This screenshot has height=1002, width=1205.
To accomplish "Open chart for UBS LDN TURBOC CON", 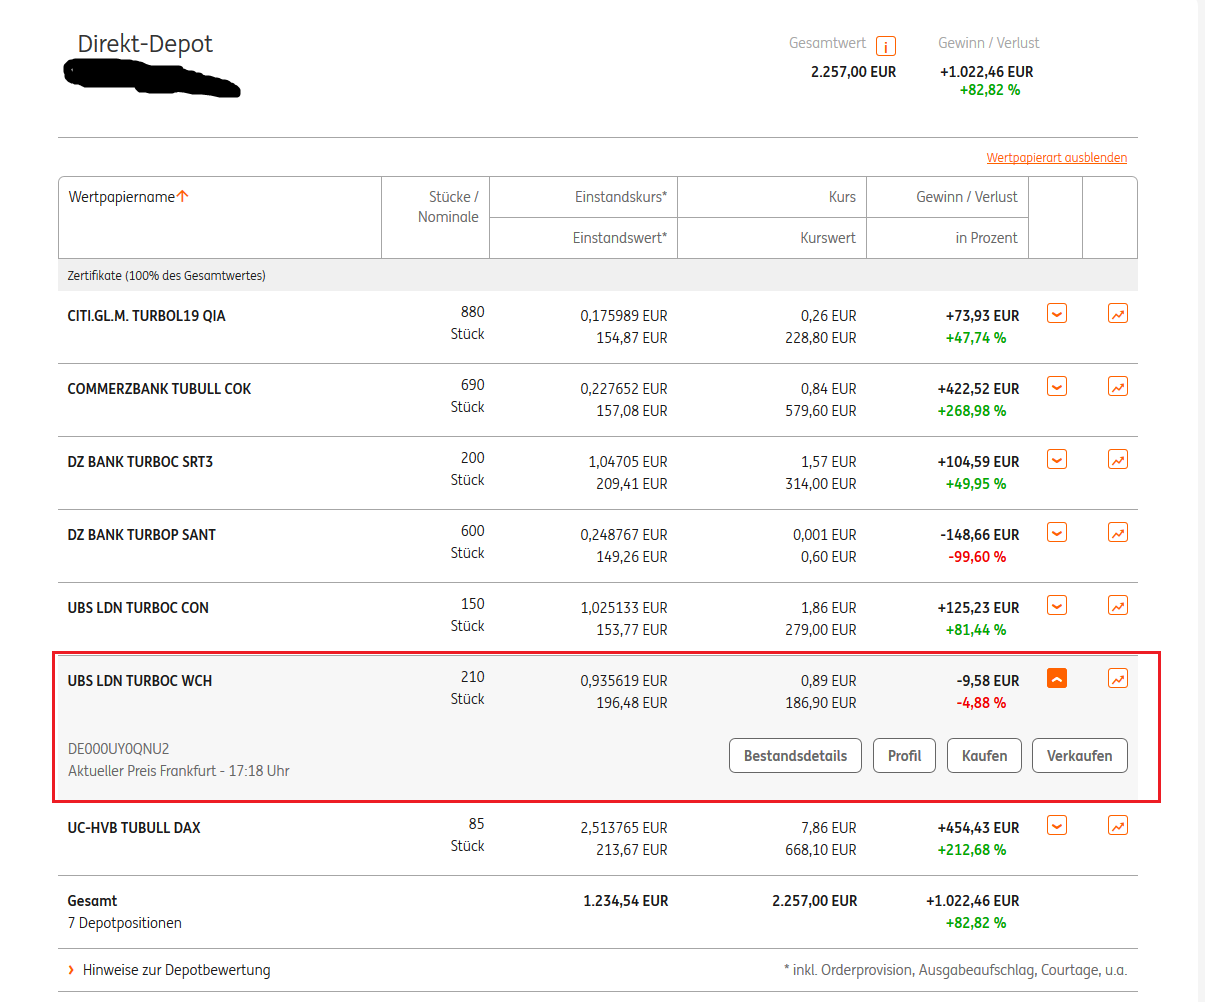I will coord(1118,606).
